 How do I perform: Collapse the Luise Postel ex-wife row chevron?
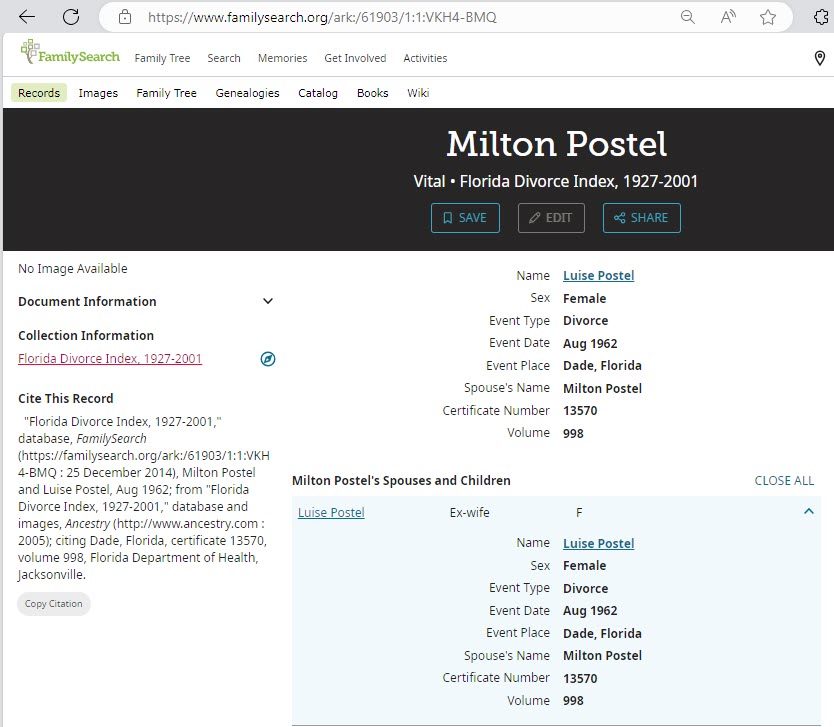(808, 512)
